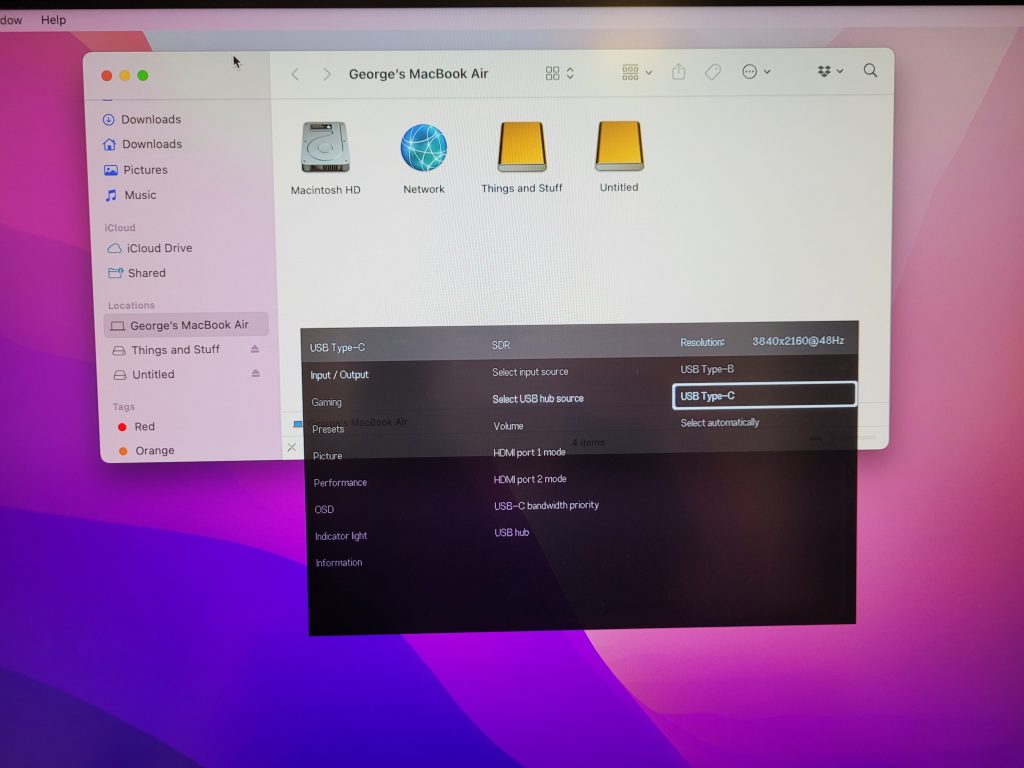1024x768 pixels.
Task: Select Gaming in the monitor OSD
Action: (x=326, y=402)
